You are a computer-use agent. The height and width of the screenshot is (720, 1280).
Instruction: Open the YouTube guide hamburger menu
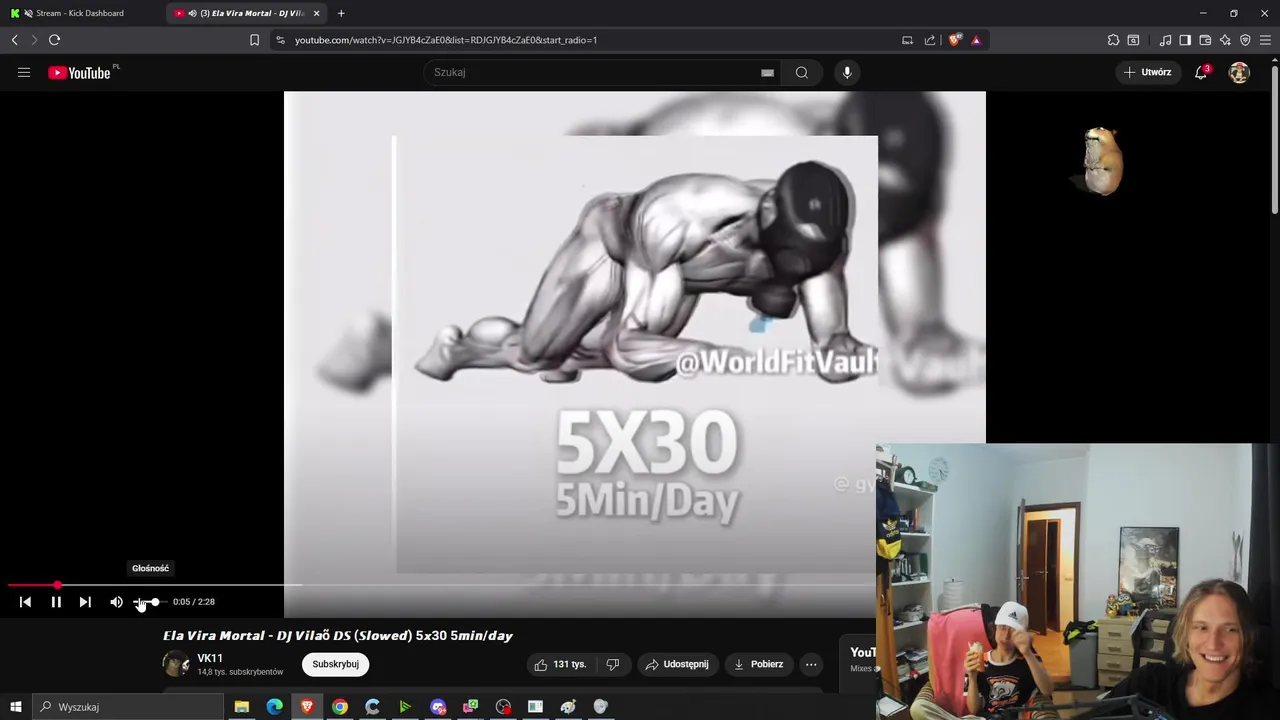[x=24, y=72]
